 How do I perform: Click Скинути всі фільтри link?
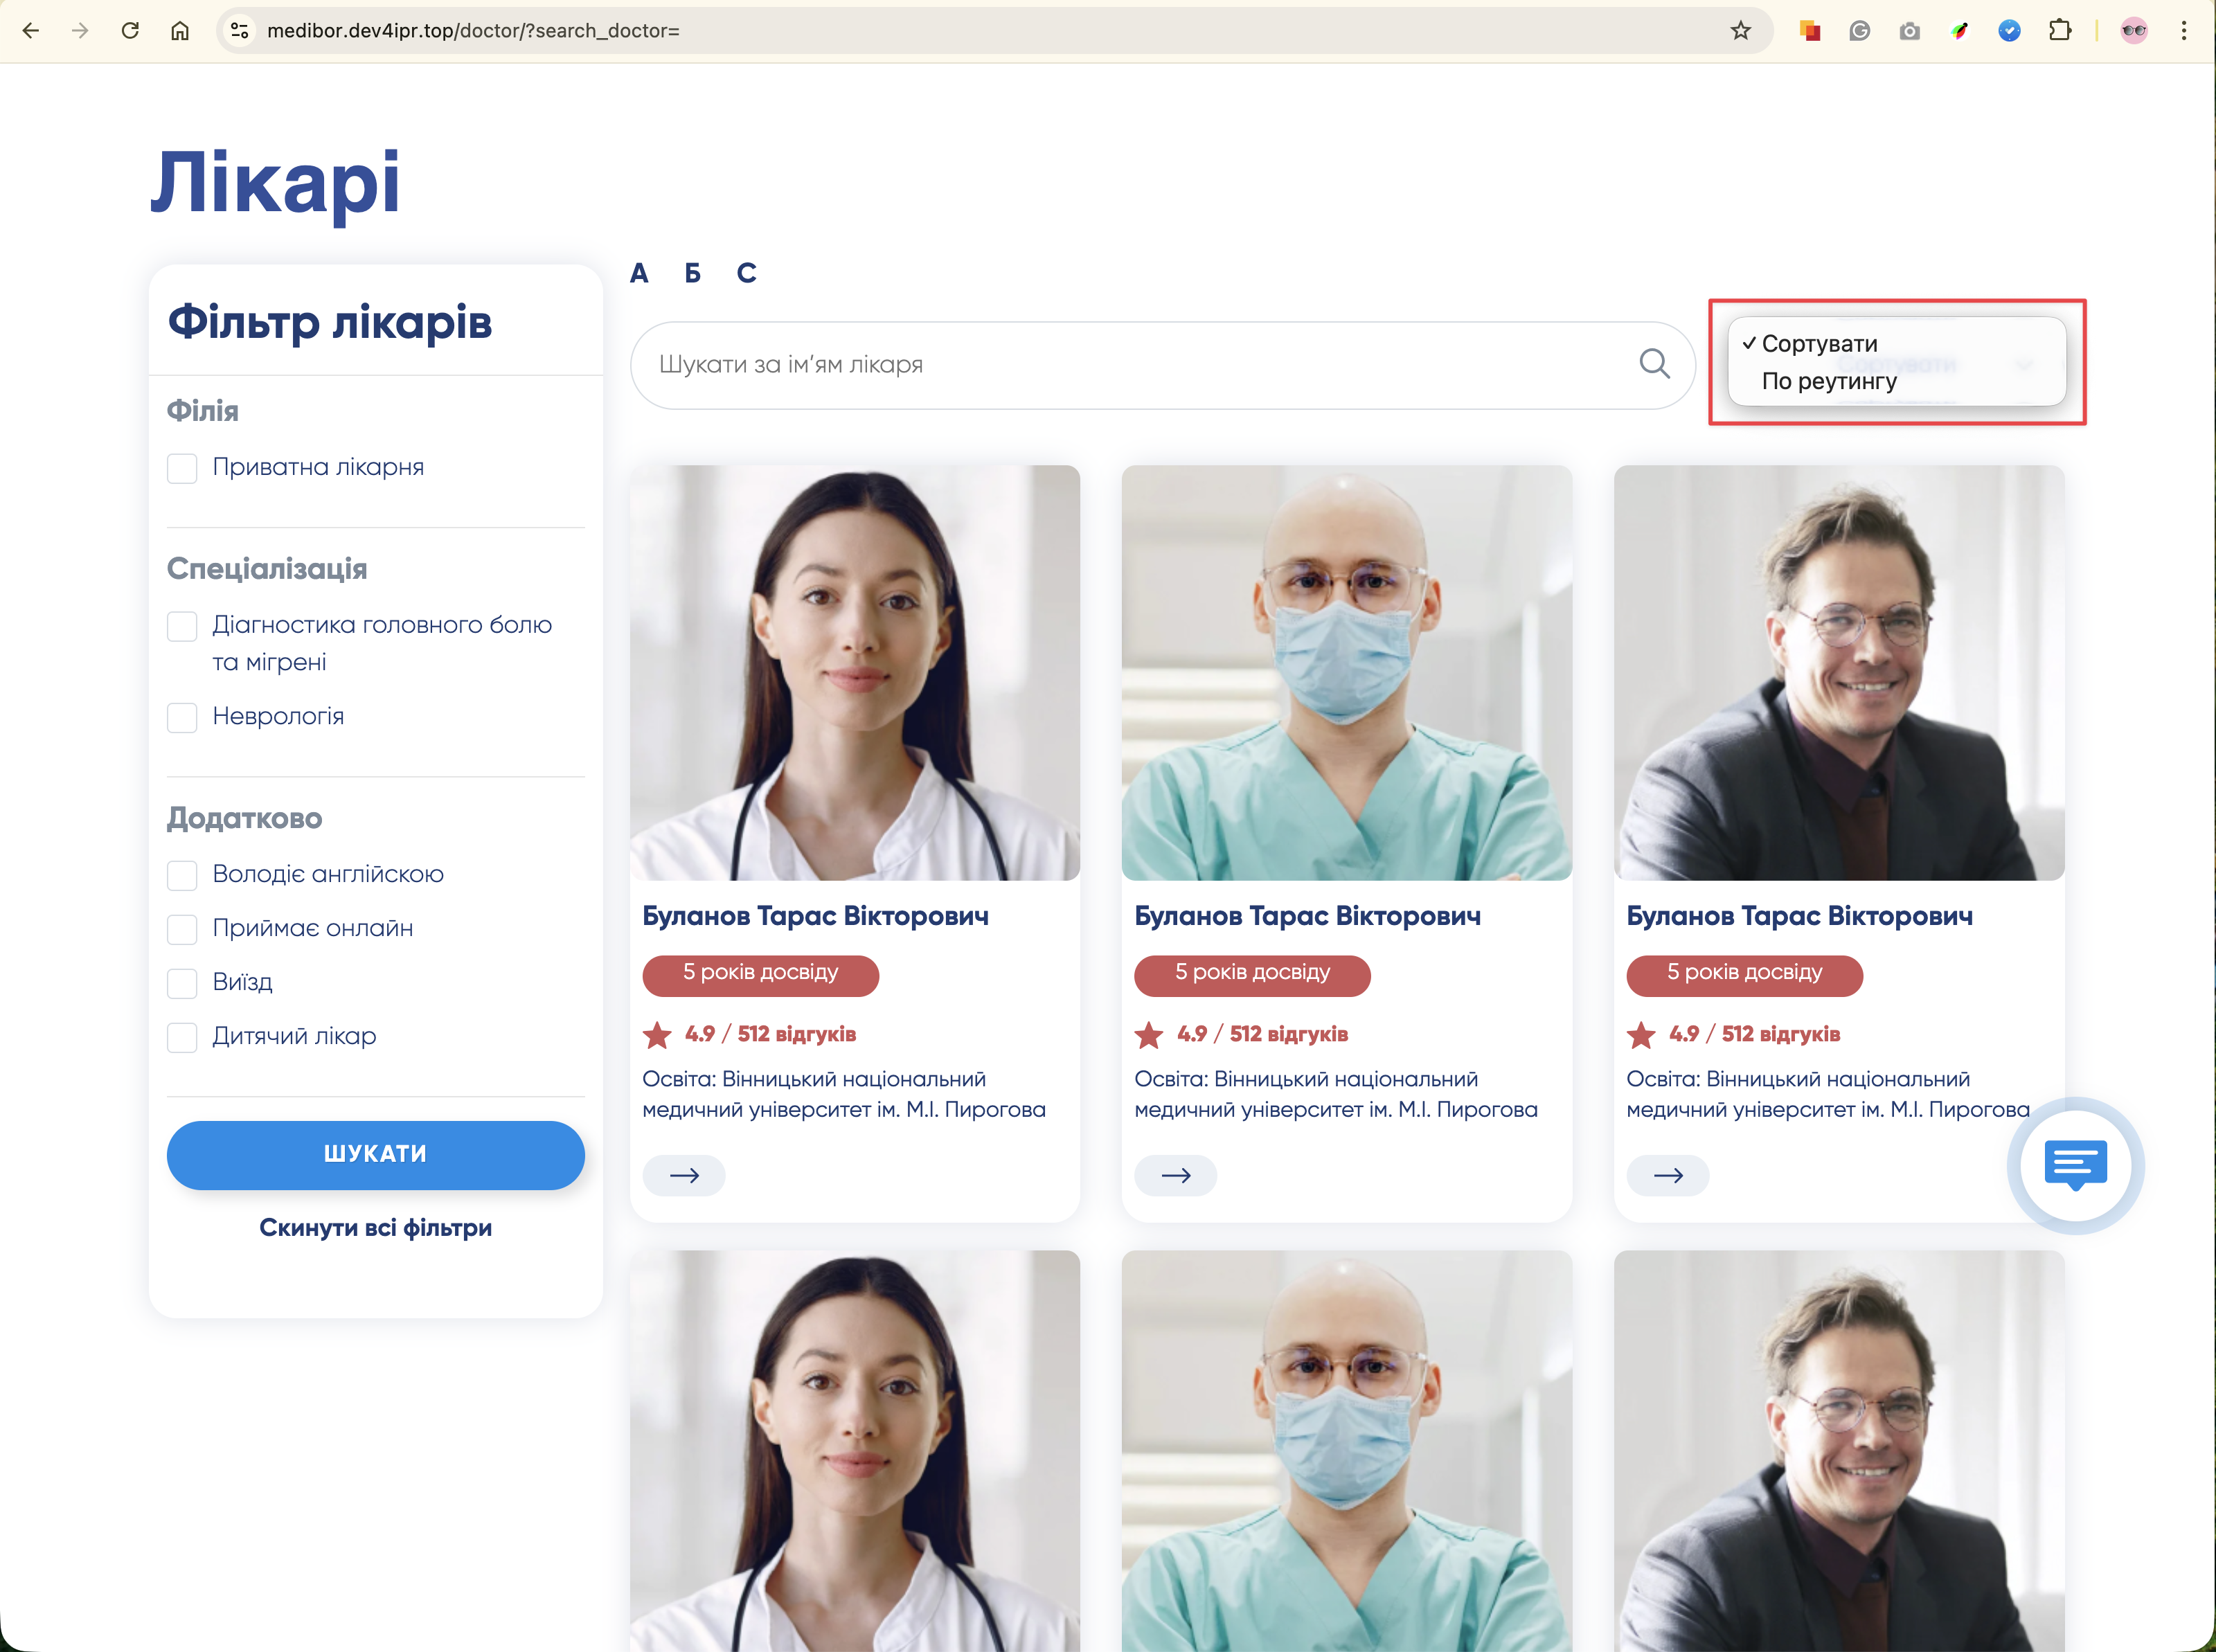tap(375, 1227)
